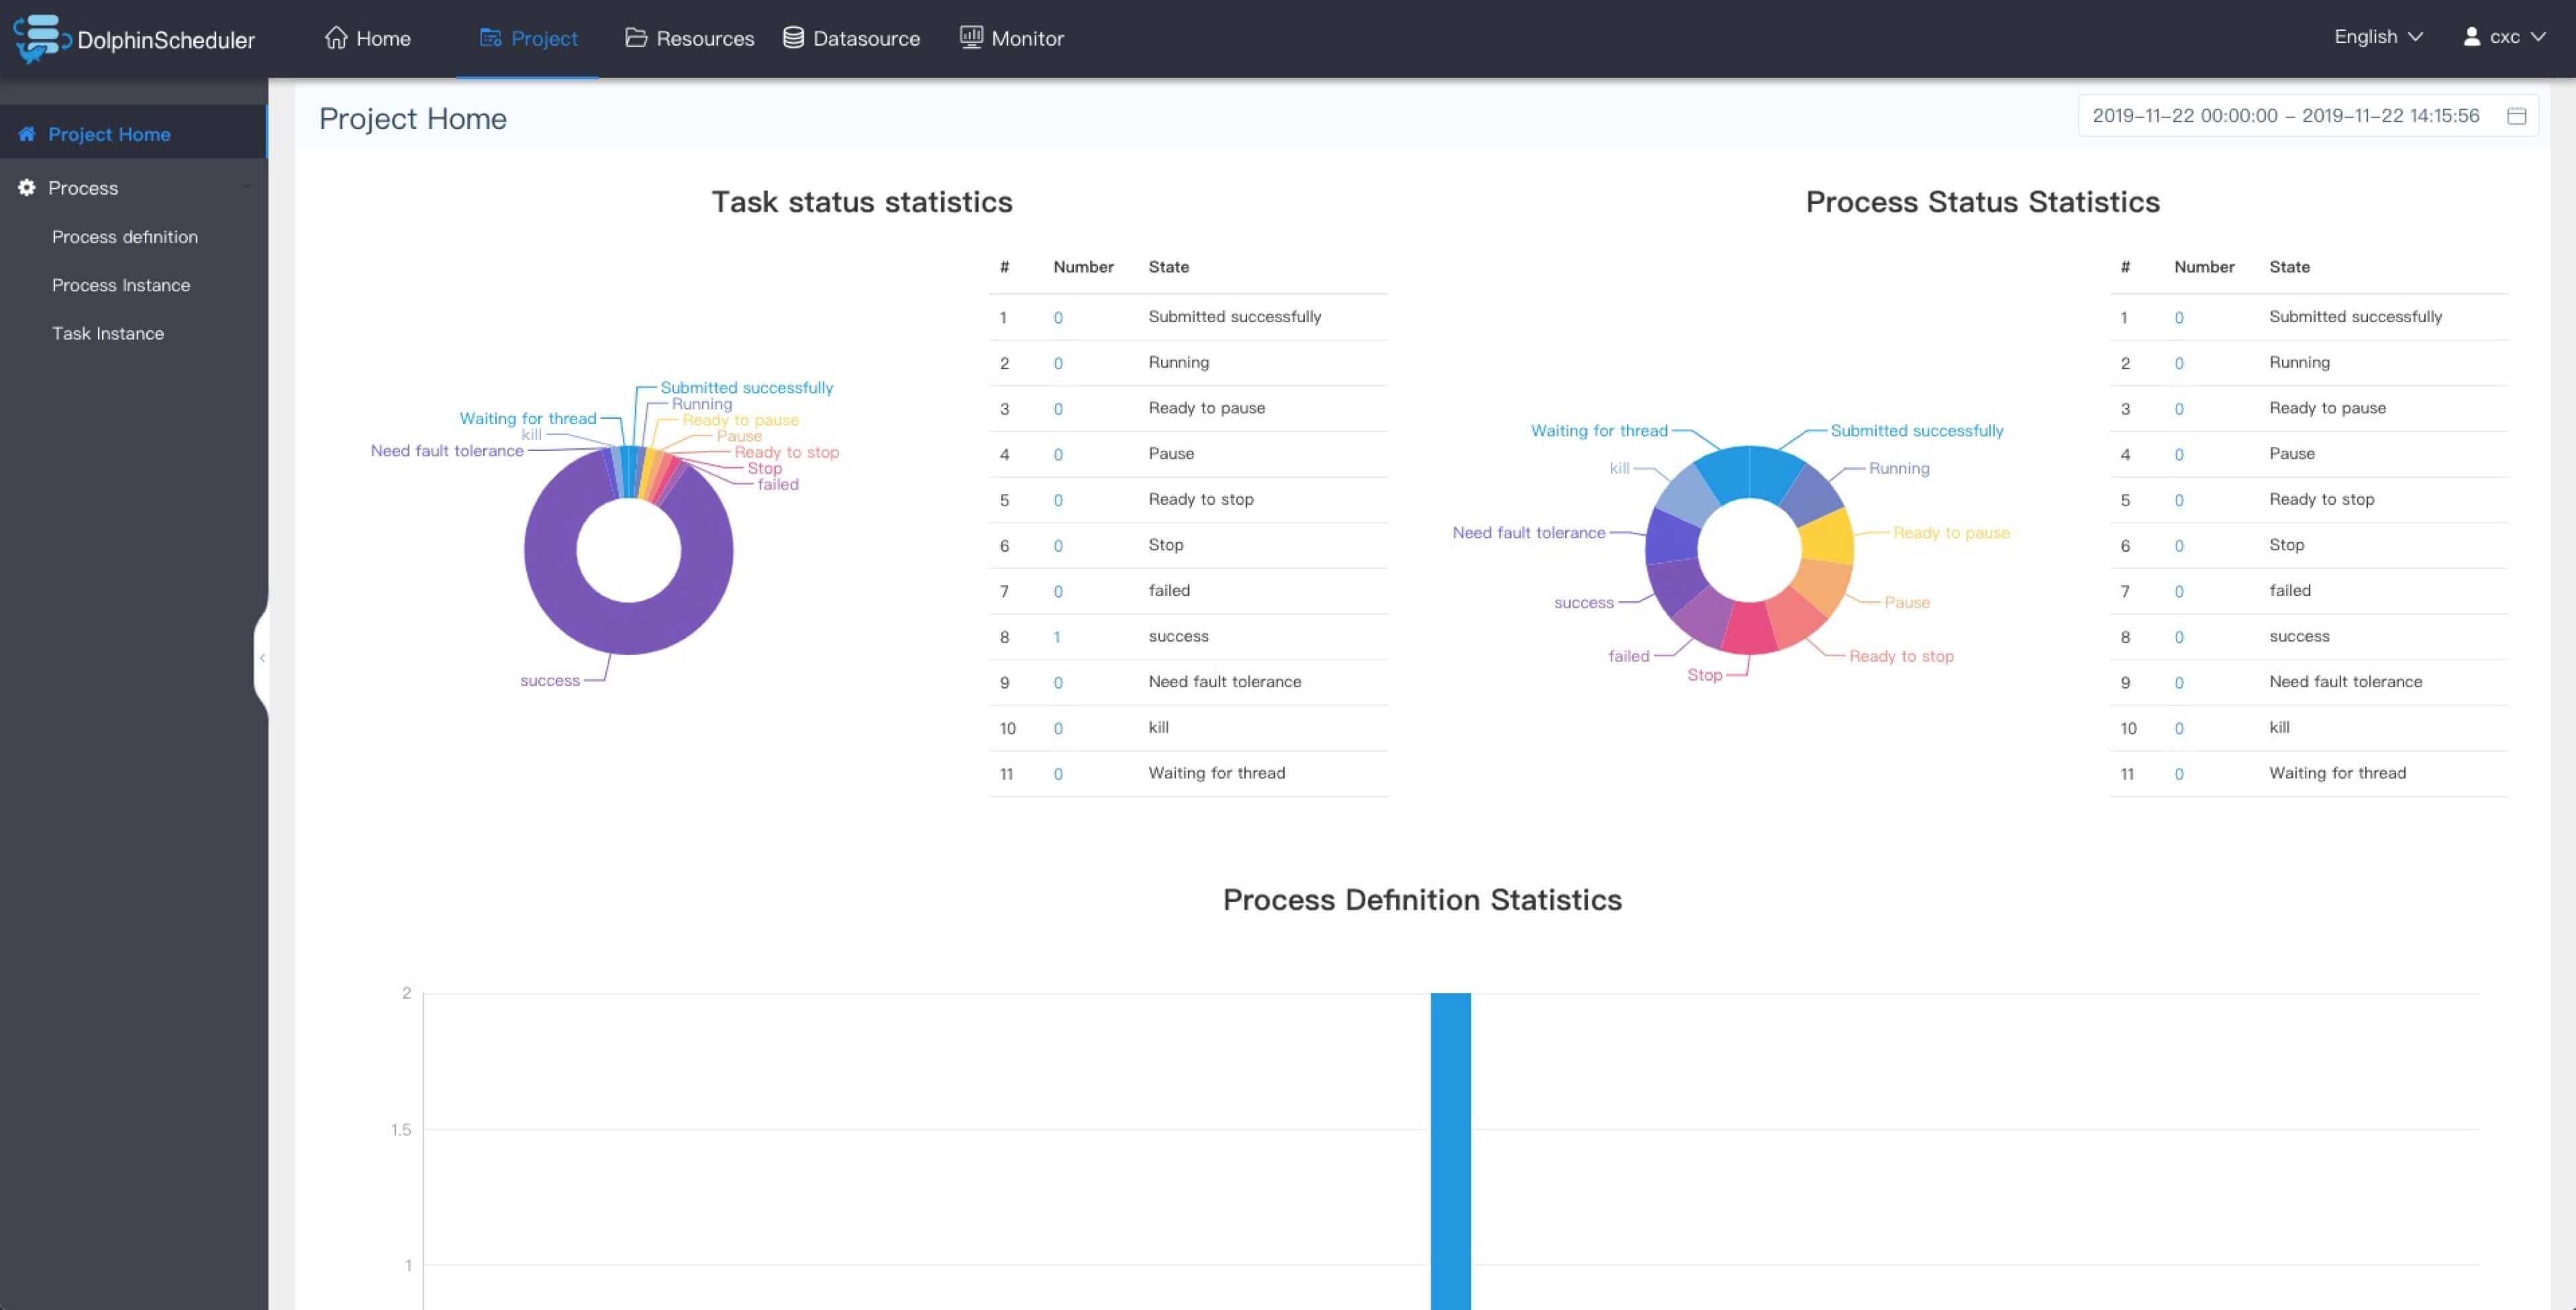Click the date range input field

2285,116
